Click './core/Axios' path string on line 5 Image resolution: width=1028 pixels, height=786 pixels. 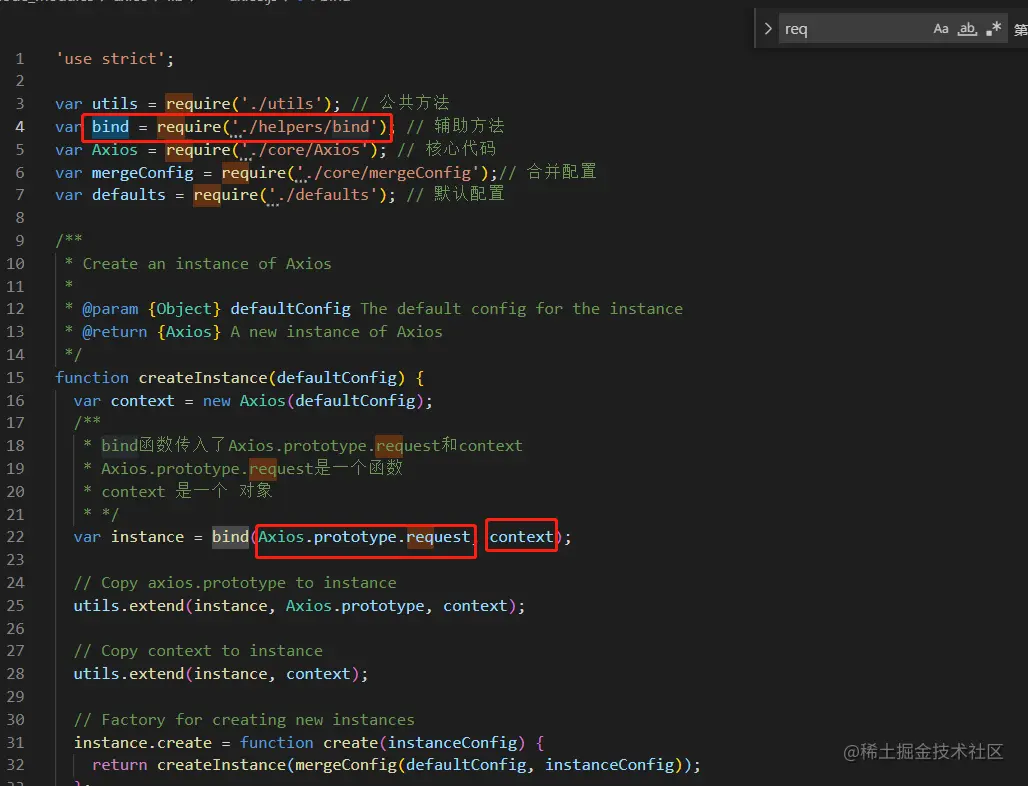pos(305,149)
